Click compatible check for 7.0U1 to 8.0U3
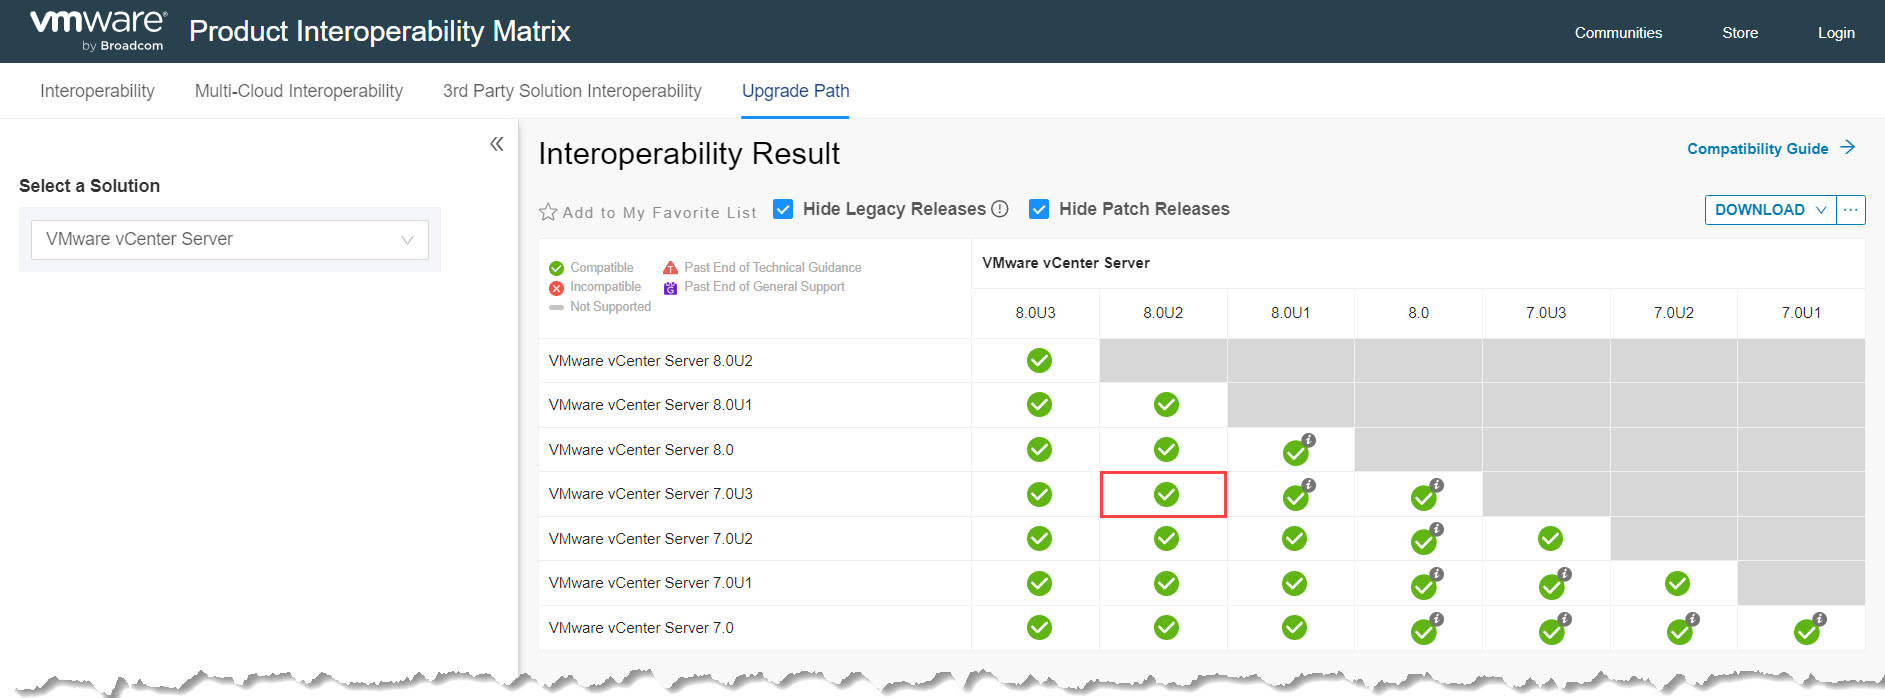The width and height of the screenshot is (1885, 698). tap(1039, 583)
